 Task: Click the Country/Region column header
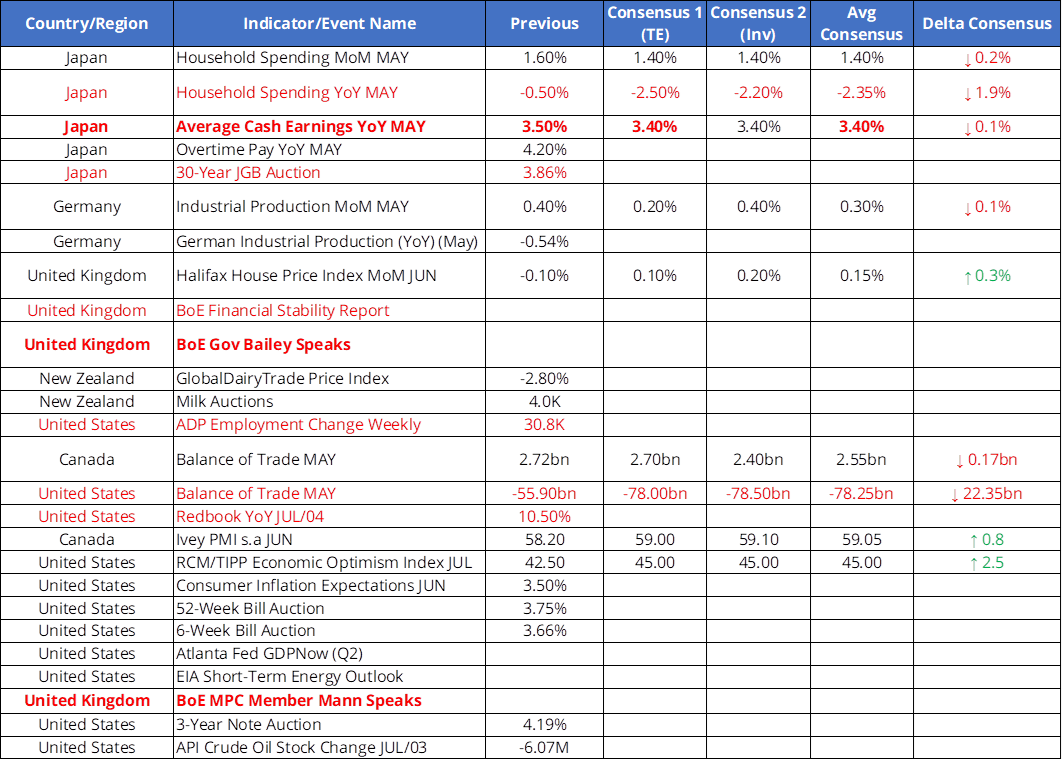(87, 23)
